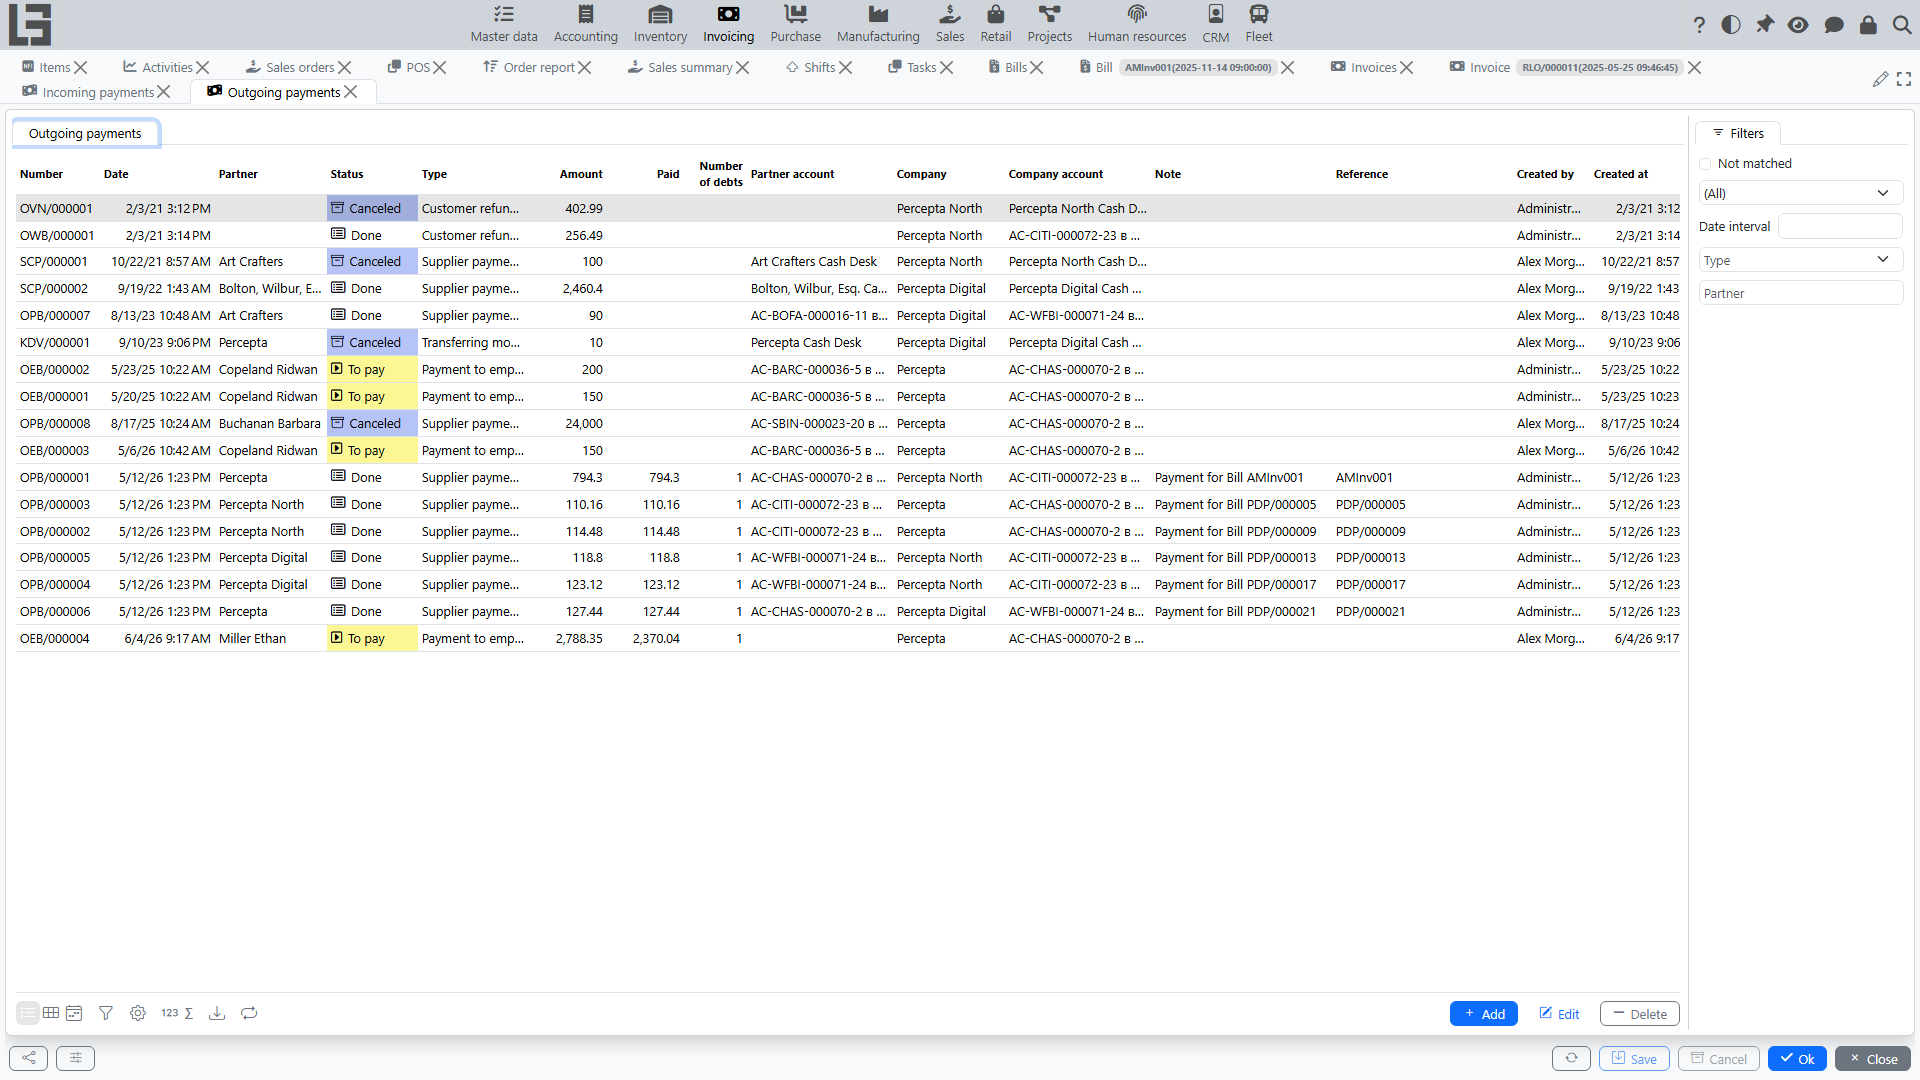Sort by the Status column header

coord(347,174)
